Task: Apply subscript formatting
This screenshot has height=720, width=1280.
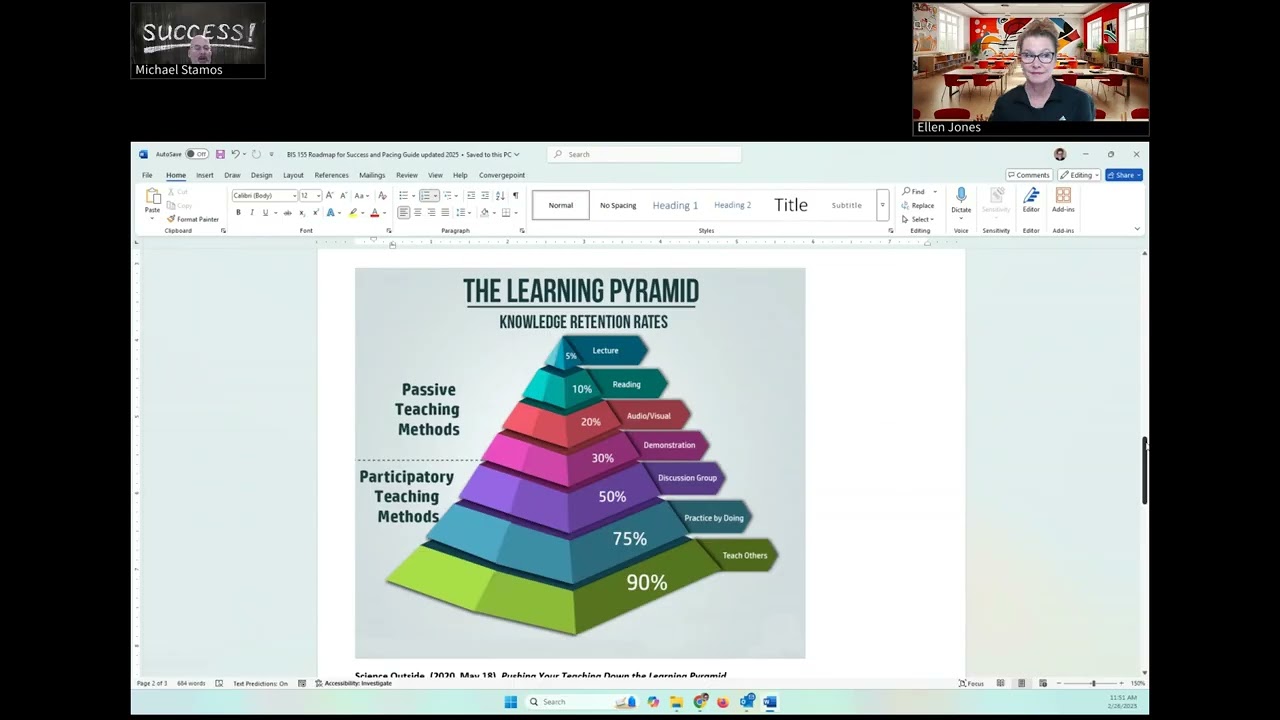Action: (x=302, y=213)
